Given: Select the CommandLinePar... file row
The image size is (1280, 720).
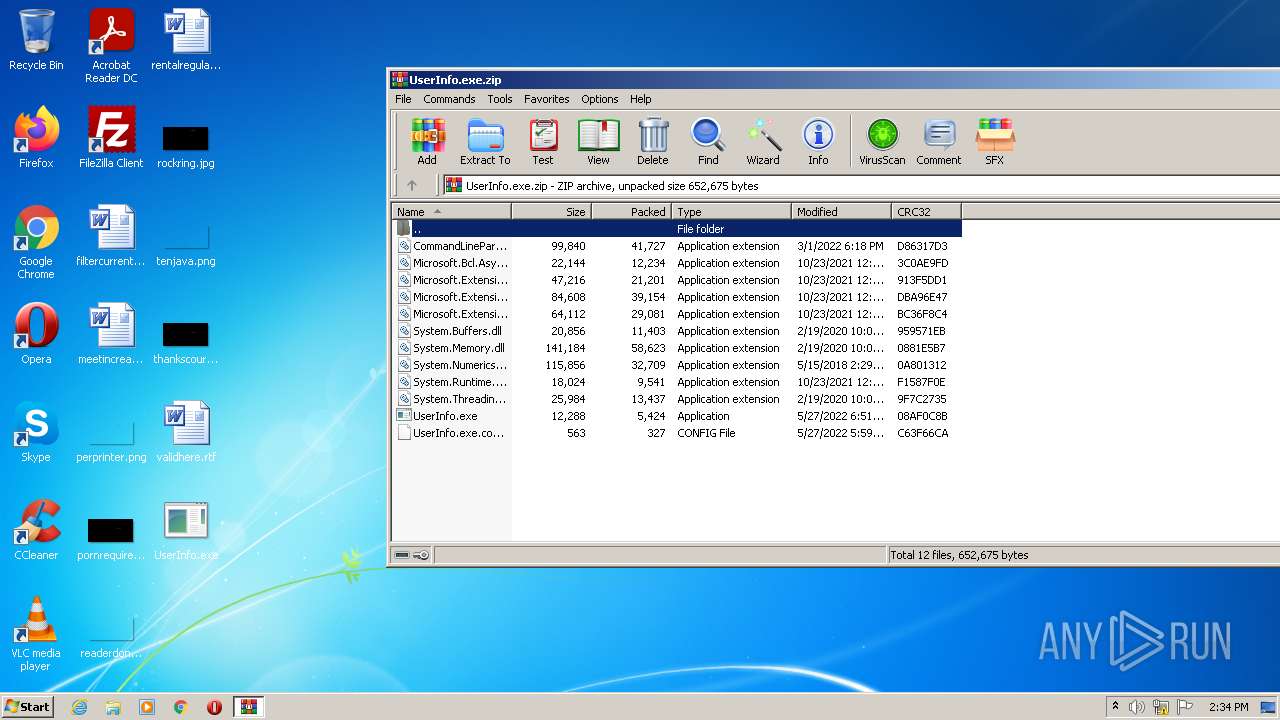Looking at the screenshot, I should 676,246.
